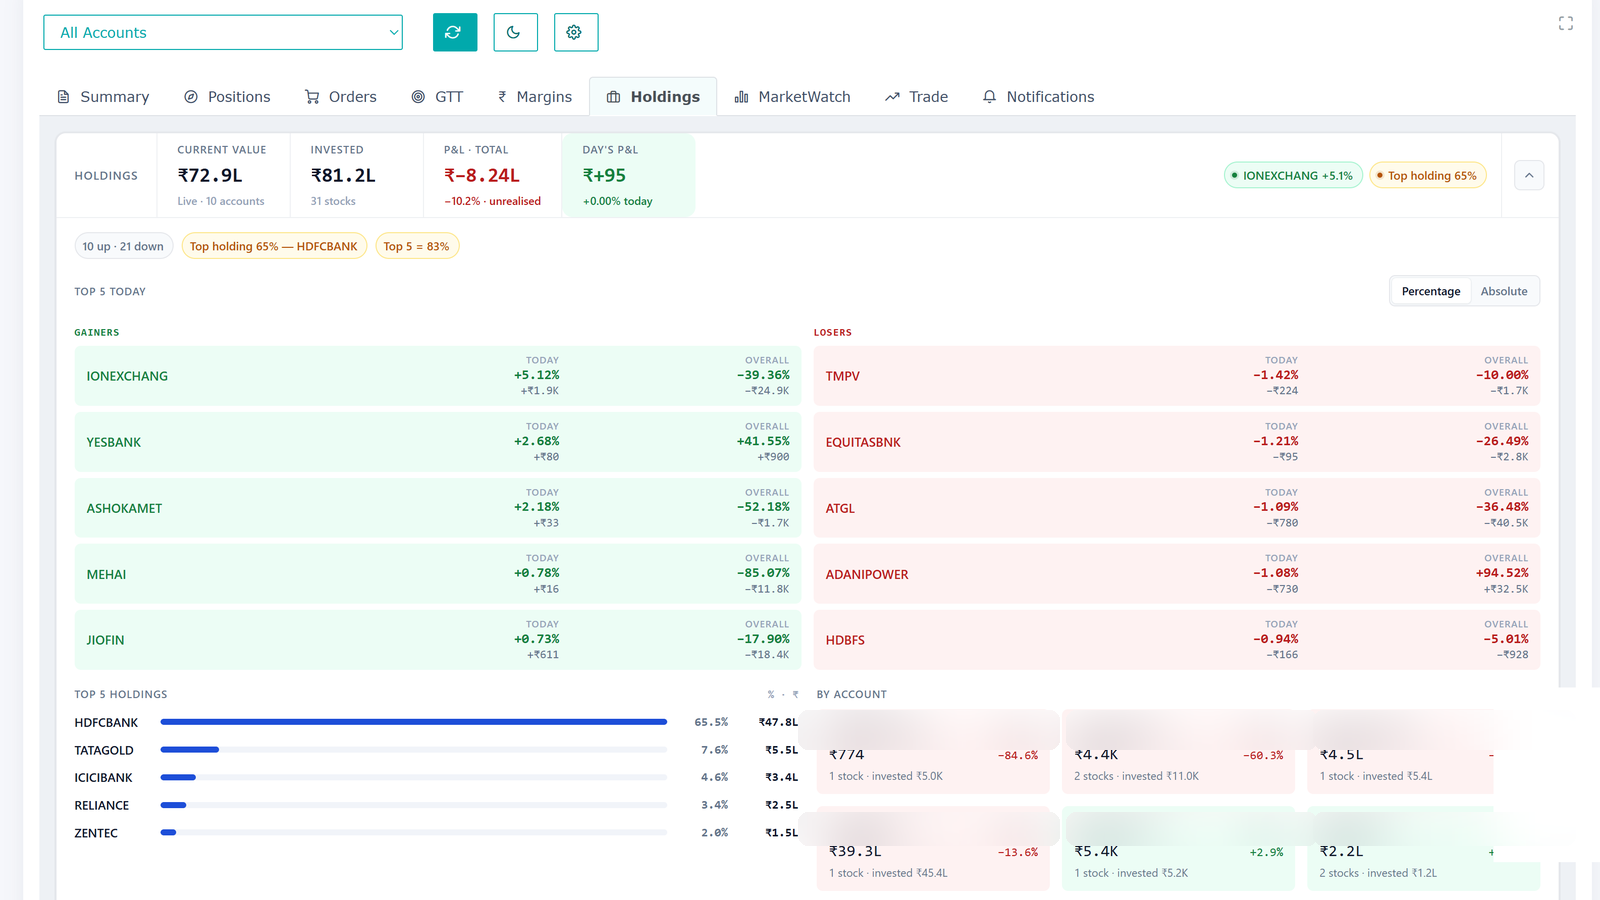This screenshot has height=900, width=1600.
Task: Open settings via the gear icon
Action: click(575, 32)
